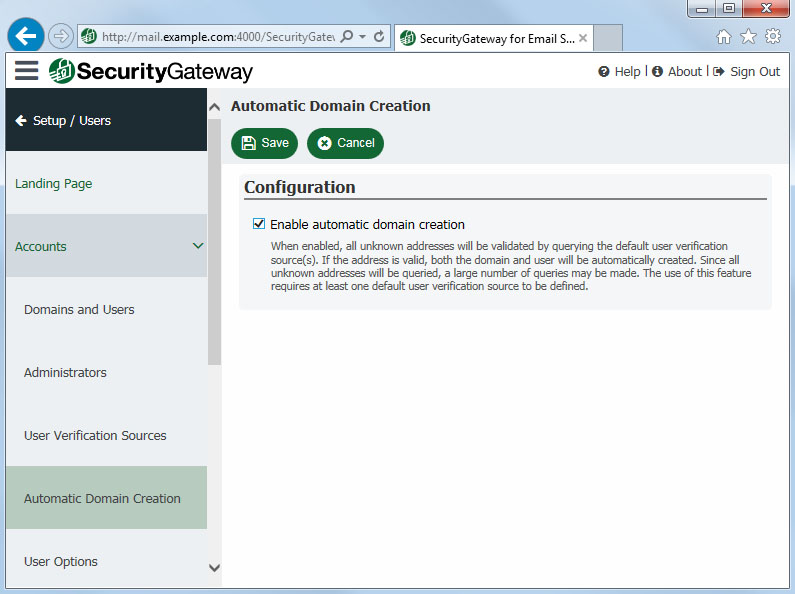
Task: Open address bar autocomplete dropdown arrow
Action: pyautogui.click(x=363, y=36)
